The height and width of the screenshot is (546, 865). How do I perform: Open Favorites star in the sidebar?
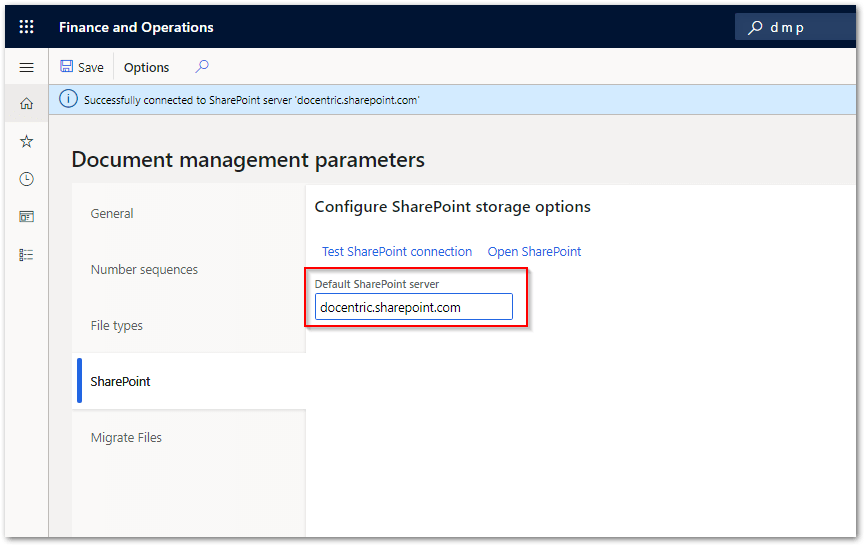(x=27, y=141)
